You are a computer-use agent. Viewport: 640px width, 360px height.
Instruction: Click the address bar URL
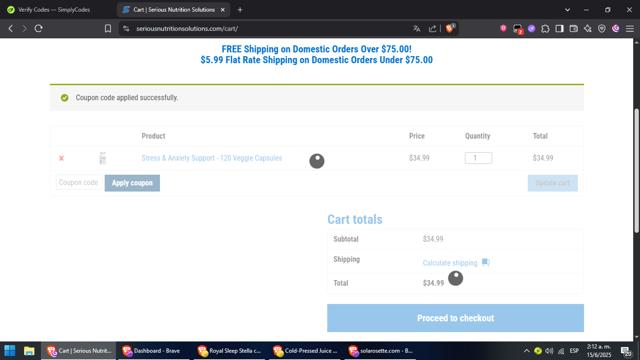coord(187,29)
